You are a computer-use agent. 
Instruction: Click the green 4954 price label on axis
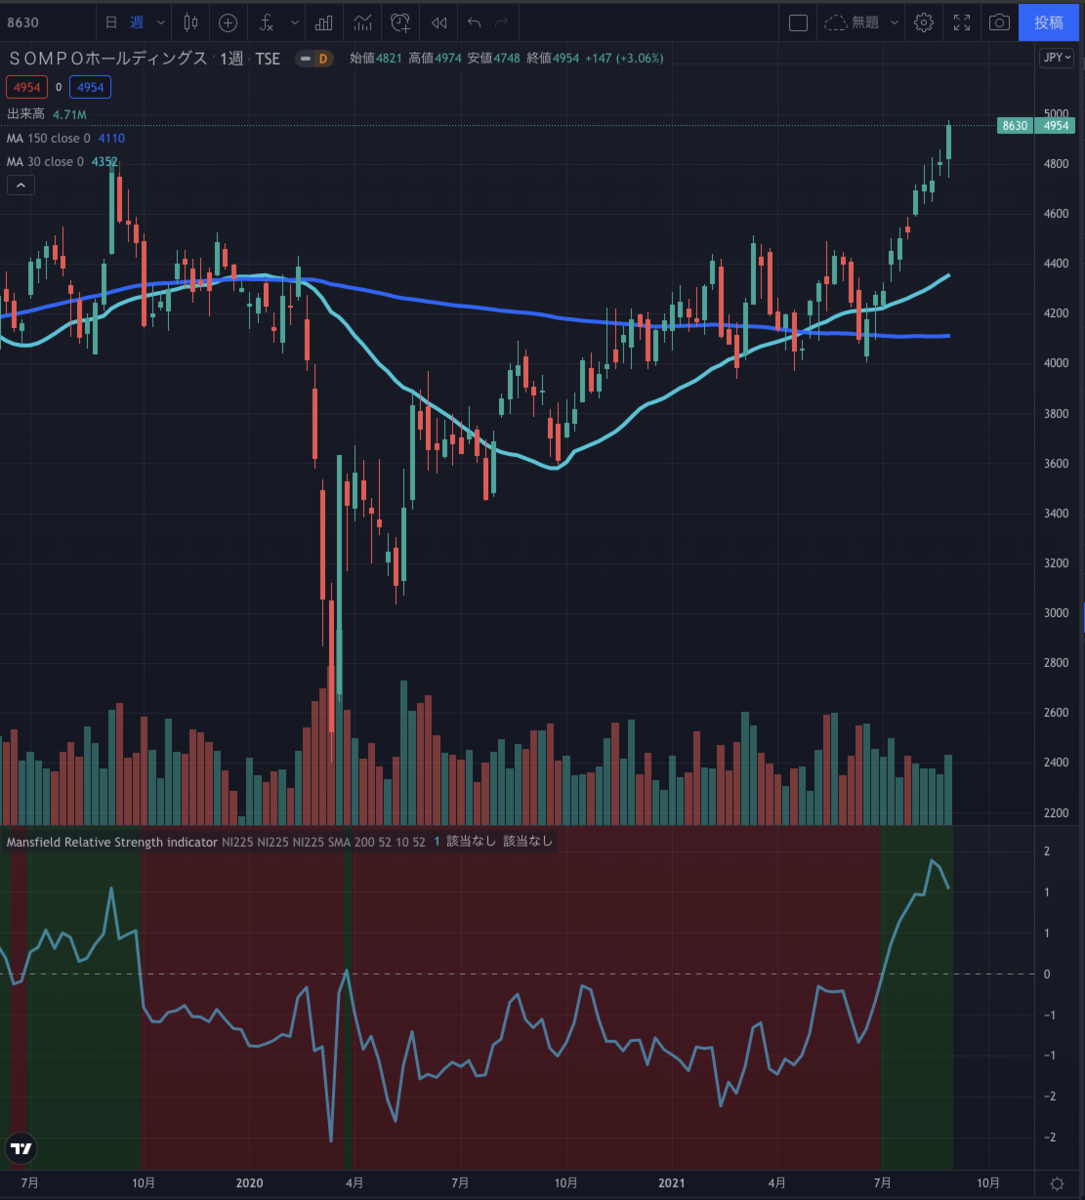click(1056, 126)
